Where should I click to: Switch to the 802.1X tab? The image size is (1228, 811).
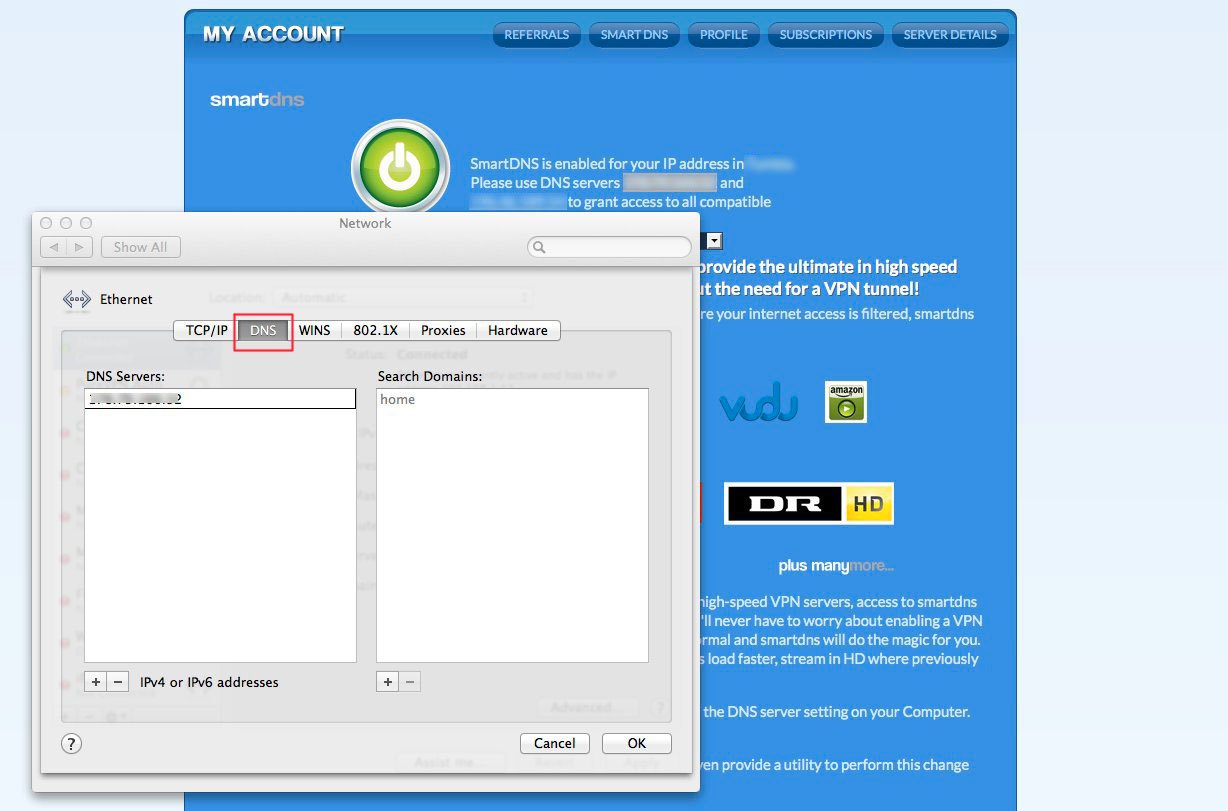coord(375,330)
